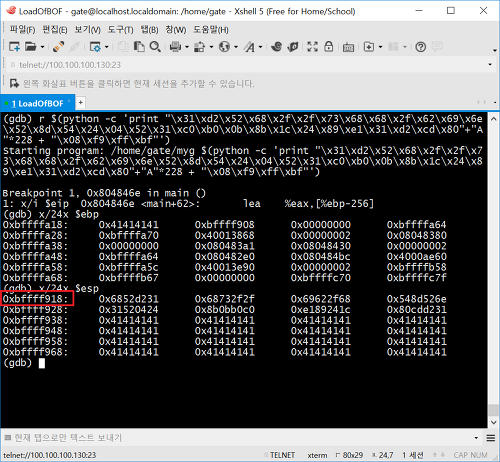This screenshot has height=462, width=500.
Task: Click the Disconnect plug icon
Action: pyautogui.click(x=59, y=47)
